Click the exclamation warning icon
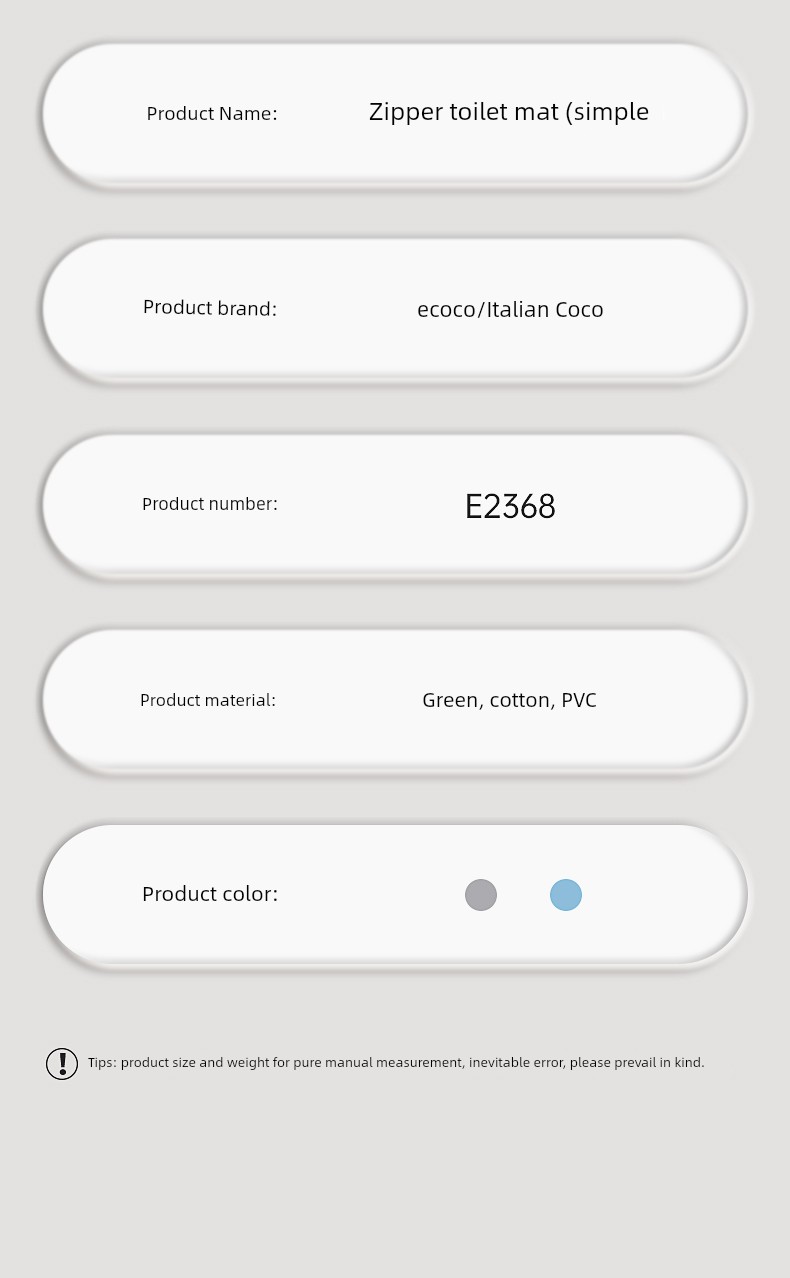 point(62,1063)
